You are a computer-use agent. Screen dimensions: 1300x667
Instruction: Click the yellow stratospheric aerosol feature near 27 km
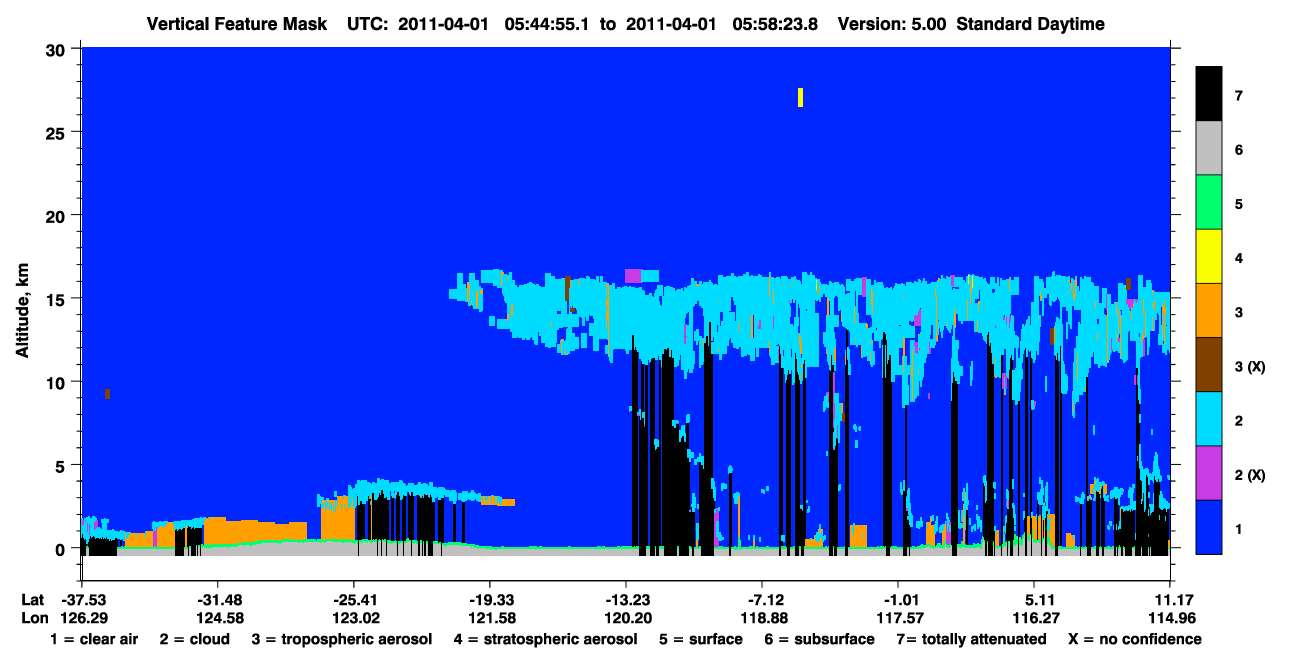801,97
